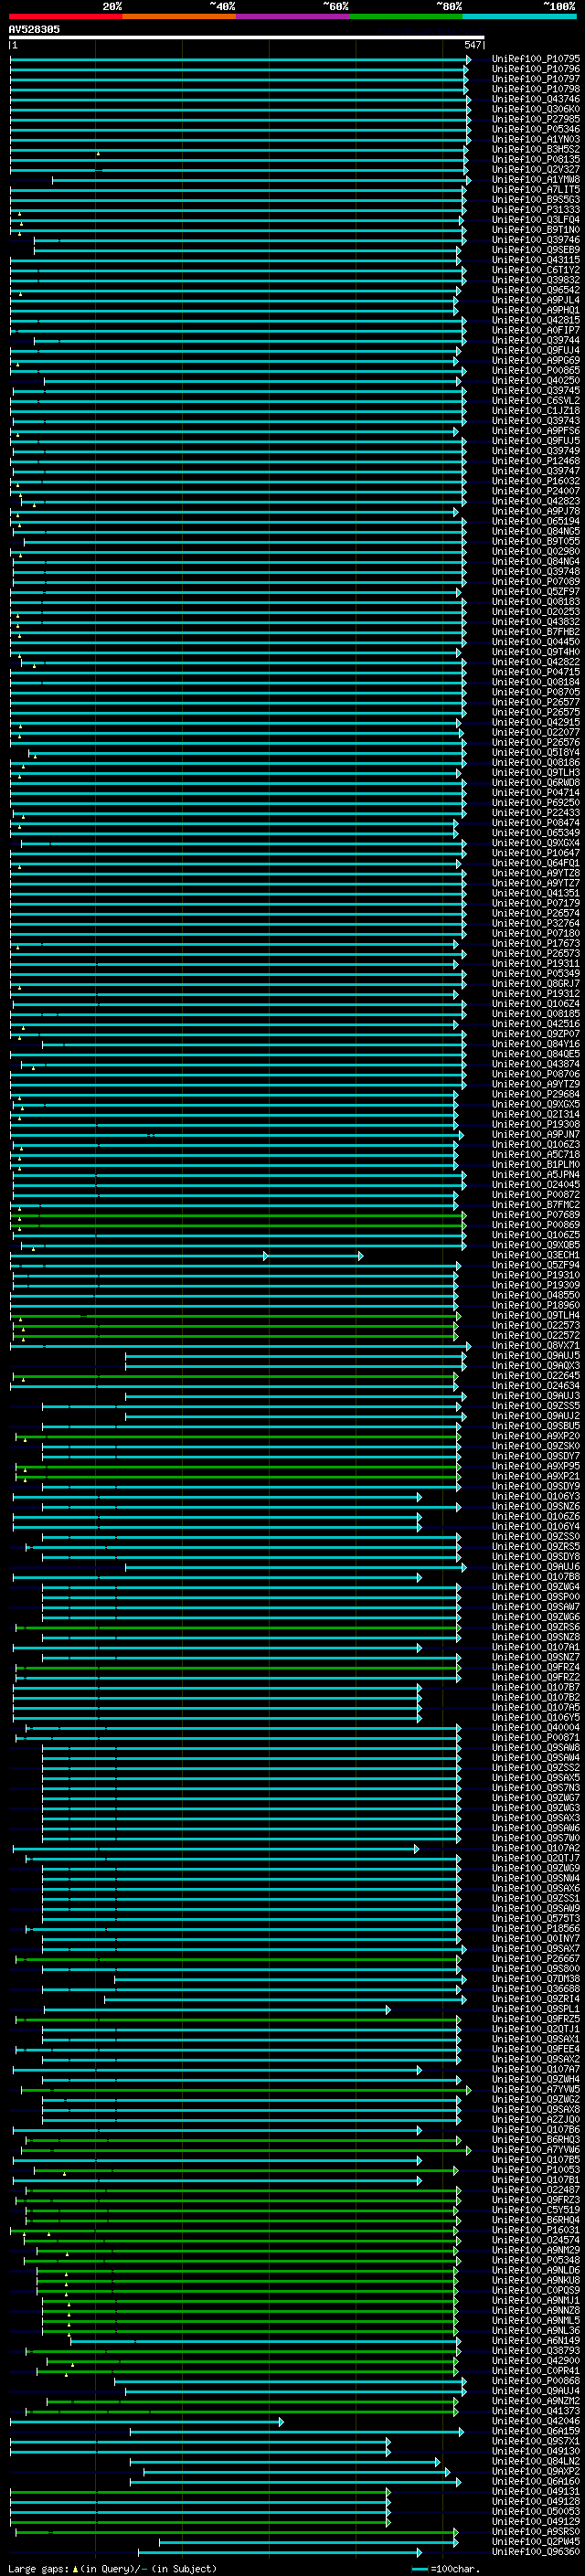Viewport: 585px width, 2576px height.
Task: Select hit label UniRef100_Q8GRJ7
Action: point(536,983)
